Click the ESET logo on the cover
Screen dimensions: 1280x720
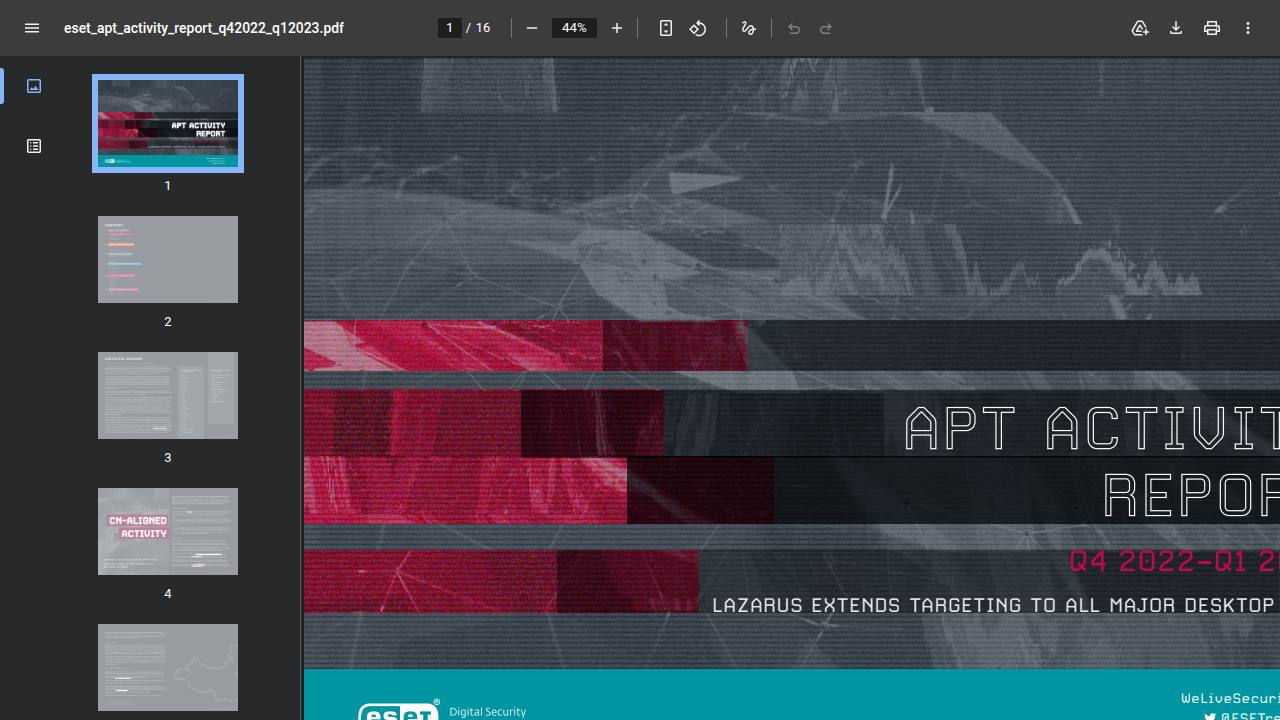pos(399,711)
